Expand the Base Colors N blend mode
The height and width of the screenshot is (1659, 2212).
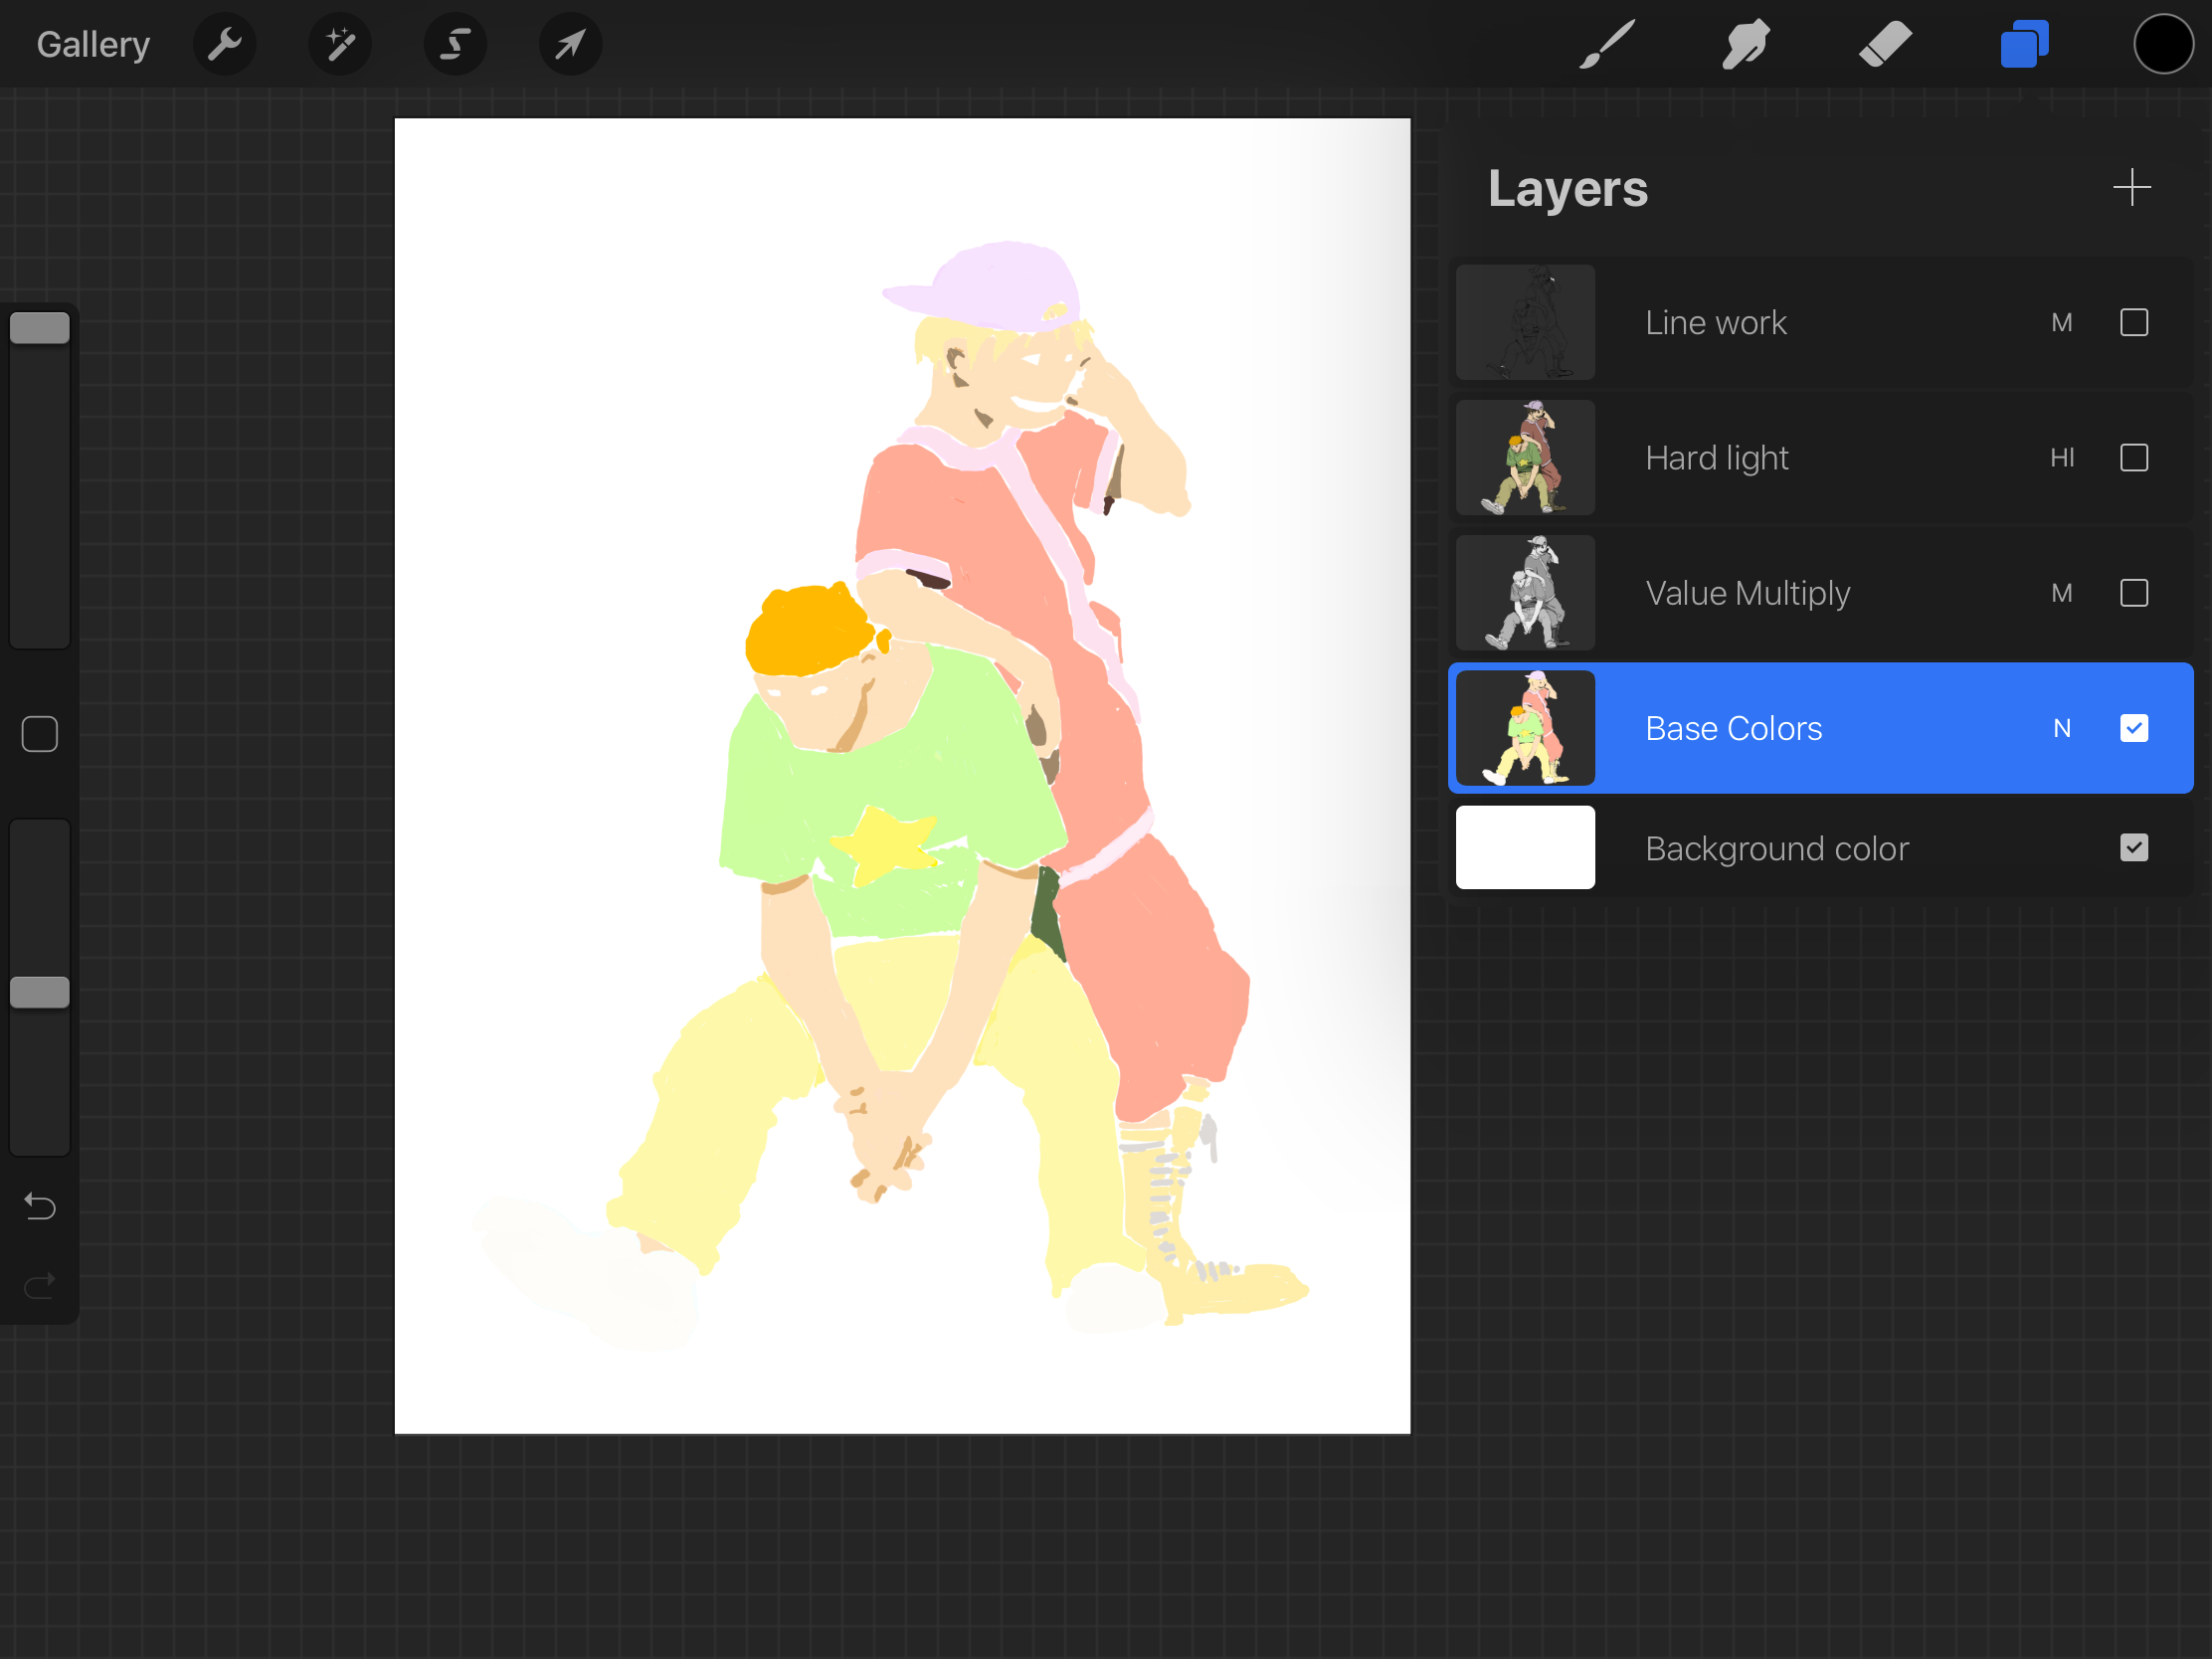point(2061,728)
